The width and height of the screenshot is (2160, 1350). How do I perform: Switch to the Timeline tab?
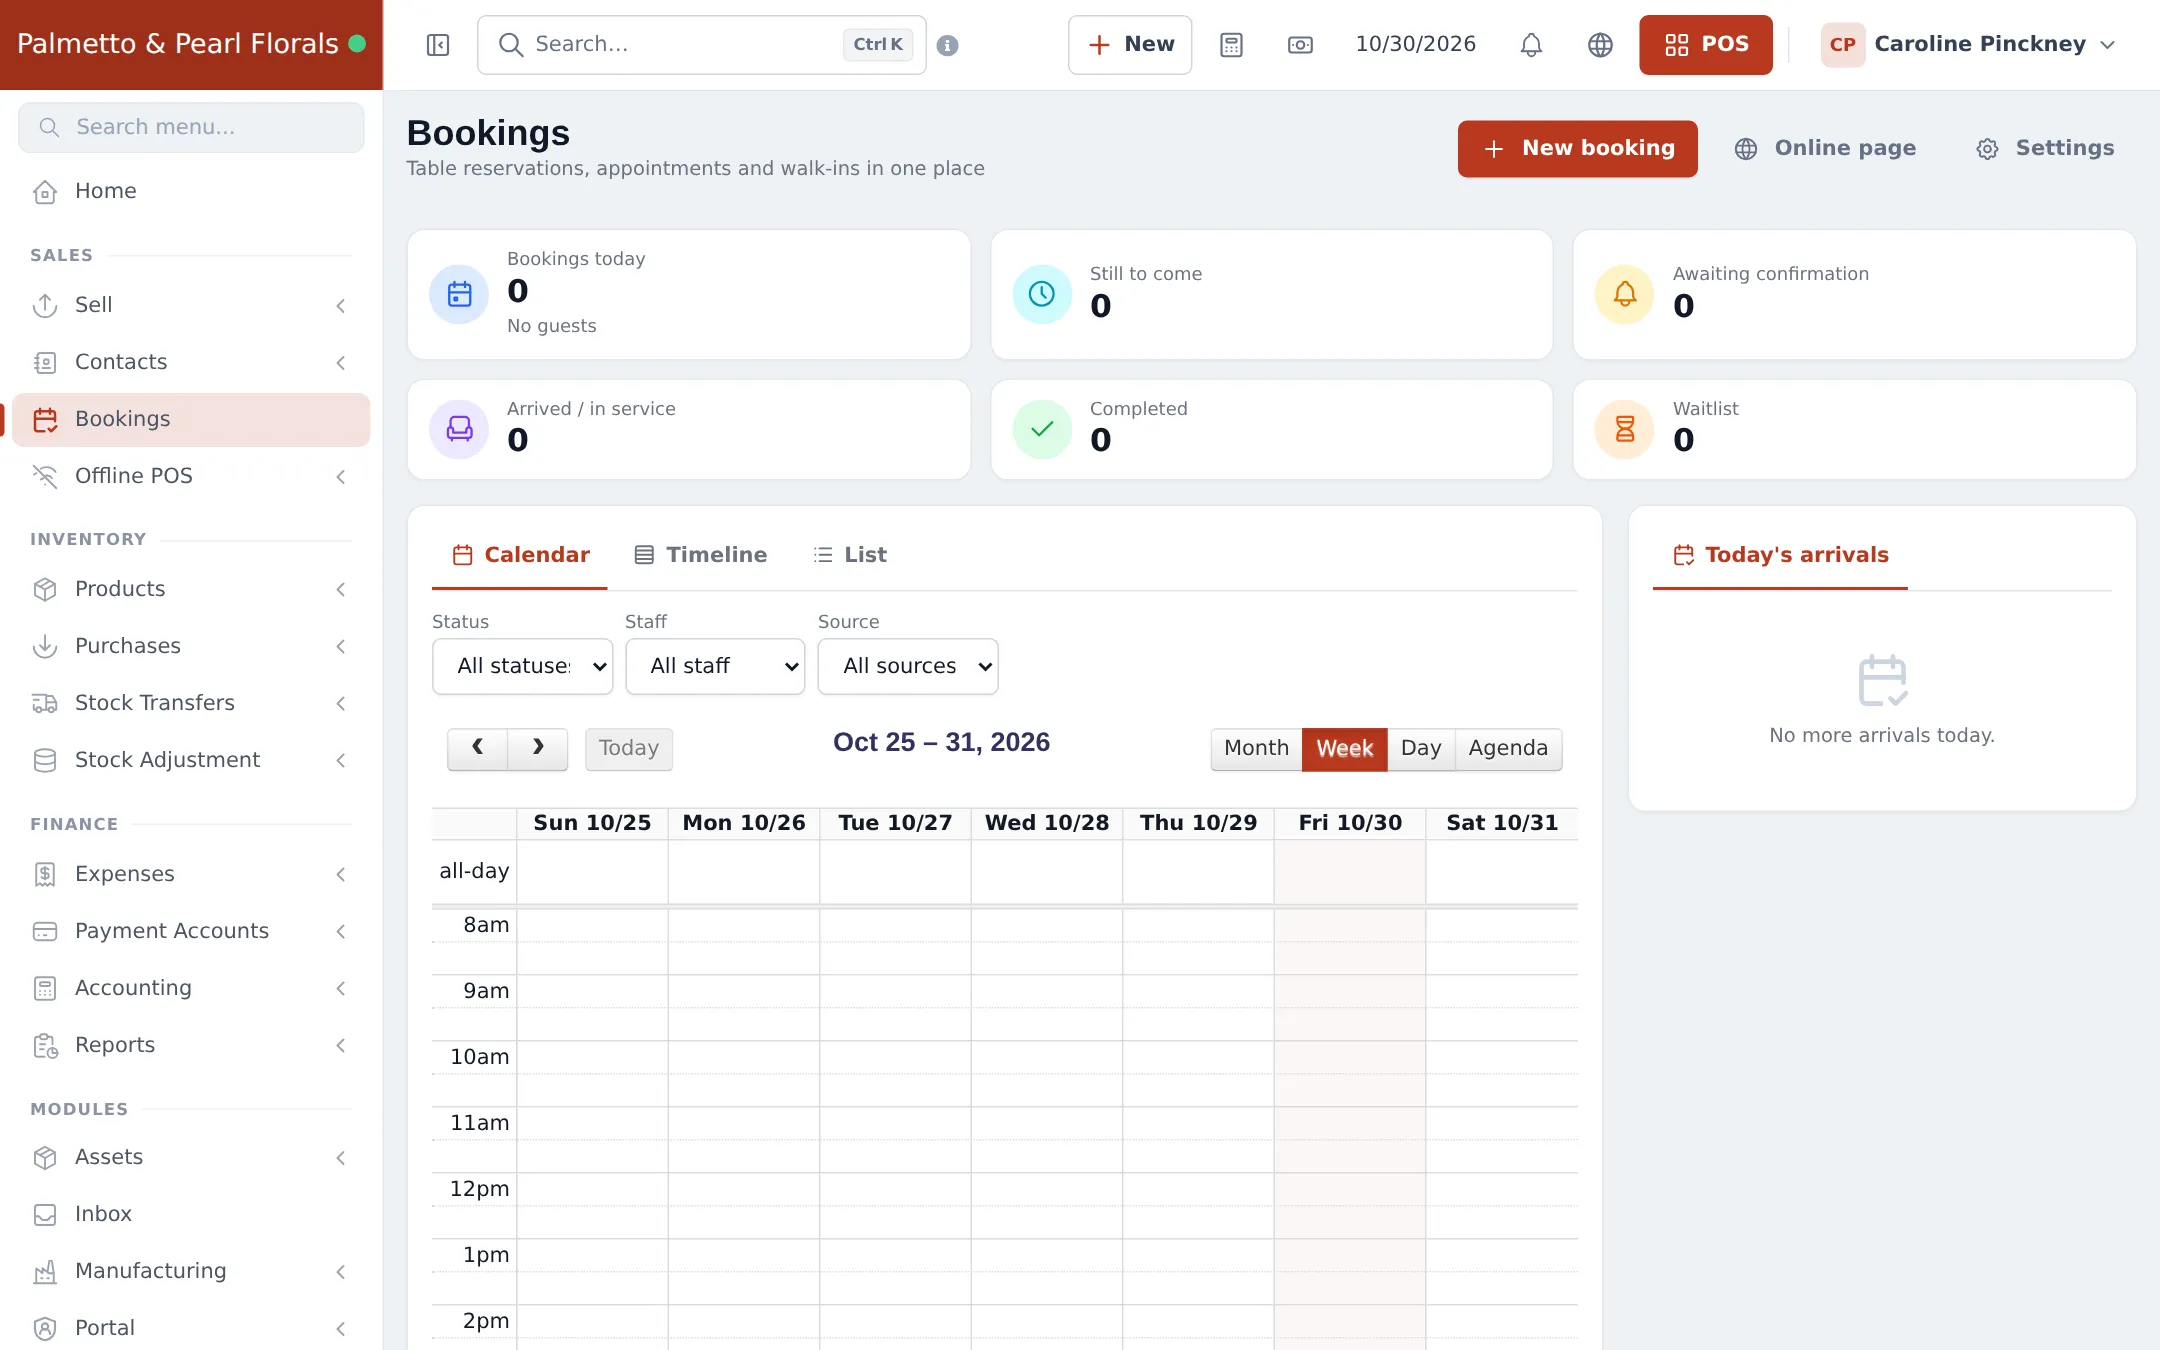701,555
